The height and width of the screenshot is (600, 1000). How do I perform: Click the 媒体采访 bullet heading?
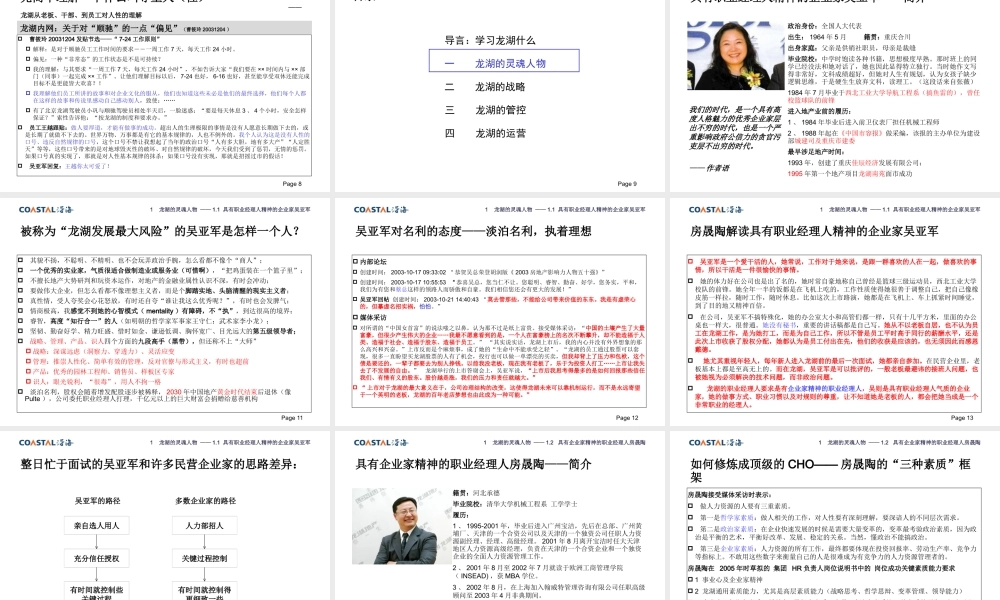click(373, 317)
